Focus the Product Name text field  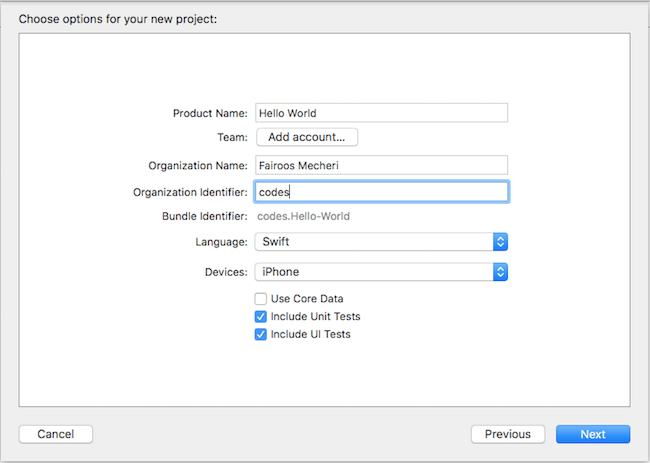point(382,113)
